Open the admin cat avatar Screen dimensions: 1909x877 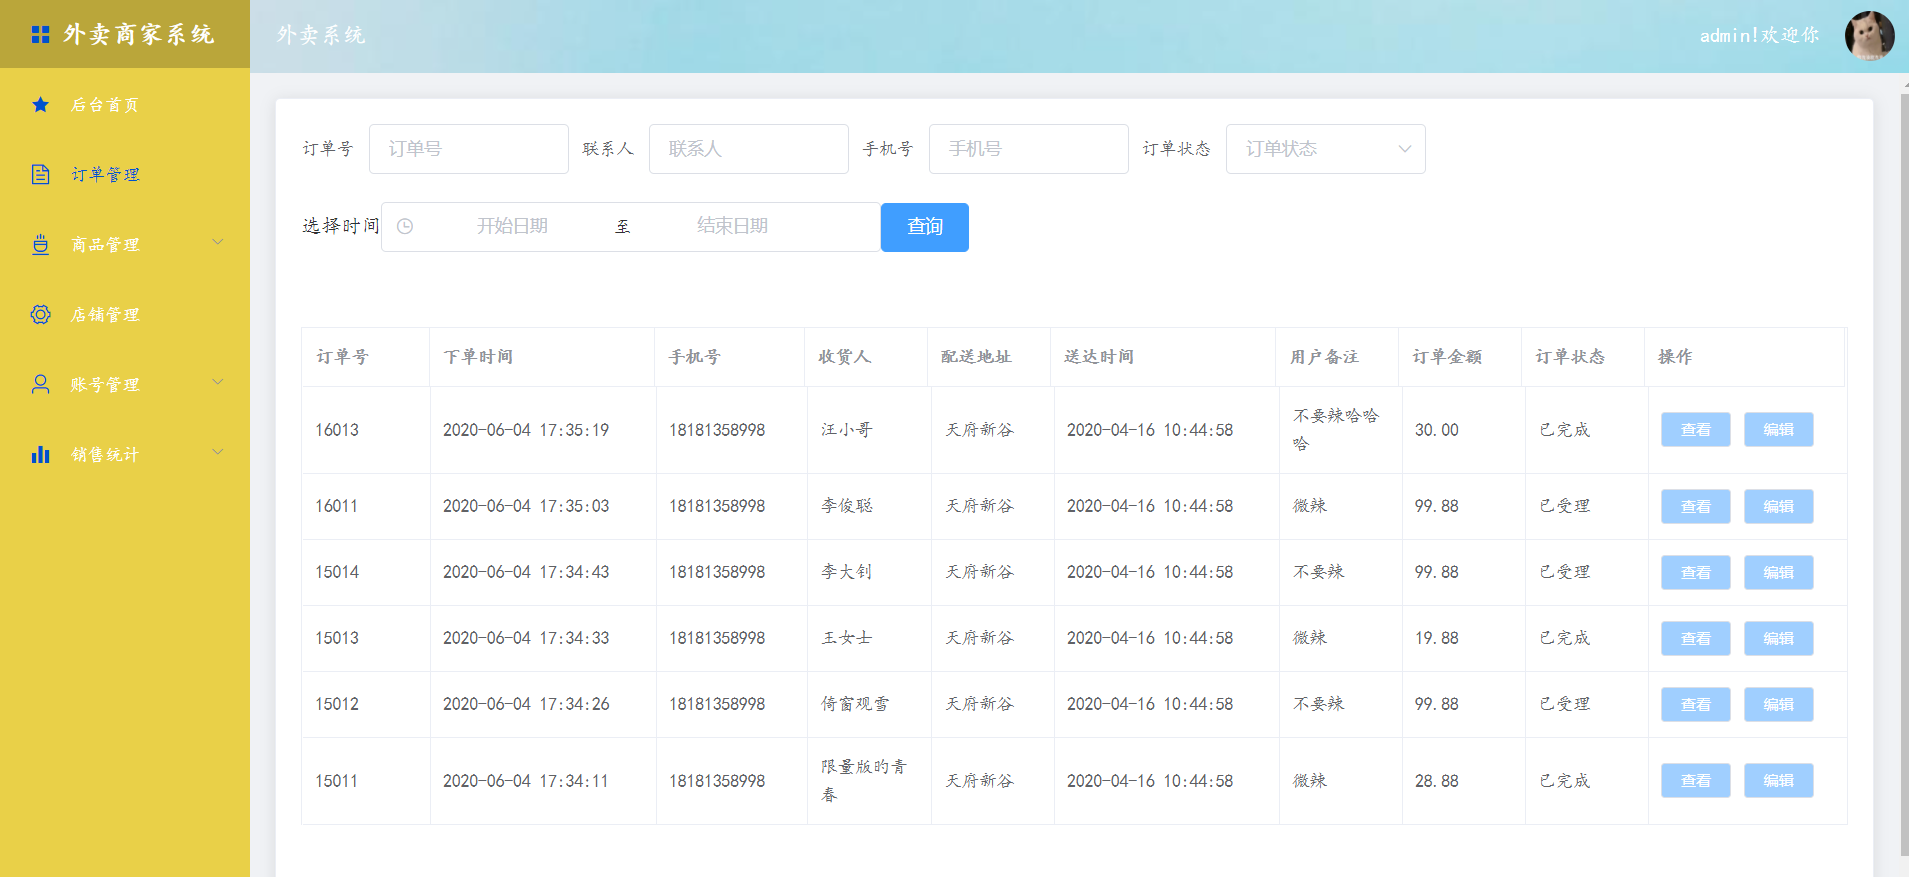coord(1869,36)
